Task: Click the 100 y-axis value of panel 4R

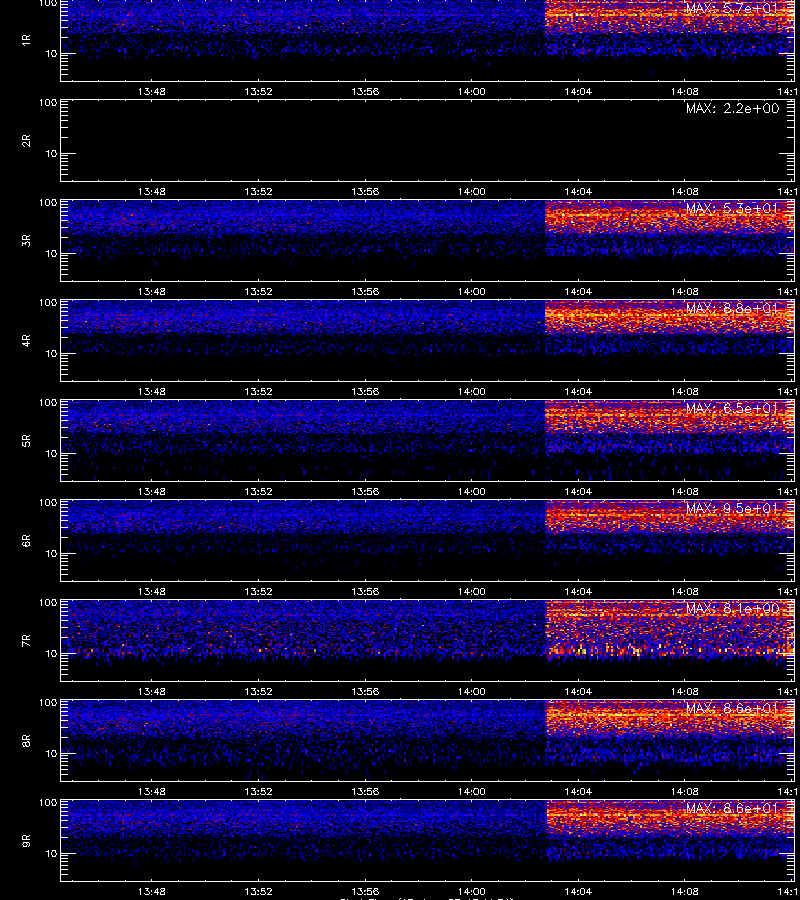Action: click(x=48, y=302)
